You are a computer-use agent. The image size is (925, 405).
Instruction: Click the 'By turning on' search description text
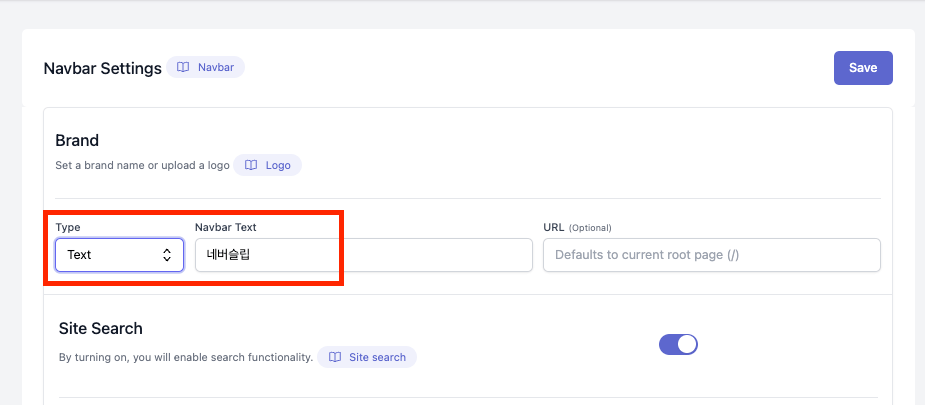(186, 357)
